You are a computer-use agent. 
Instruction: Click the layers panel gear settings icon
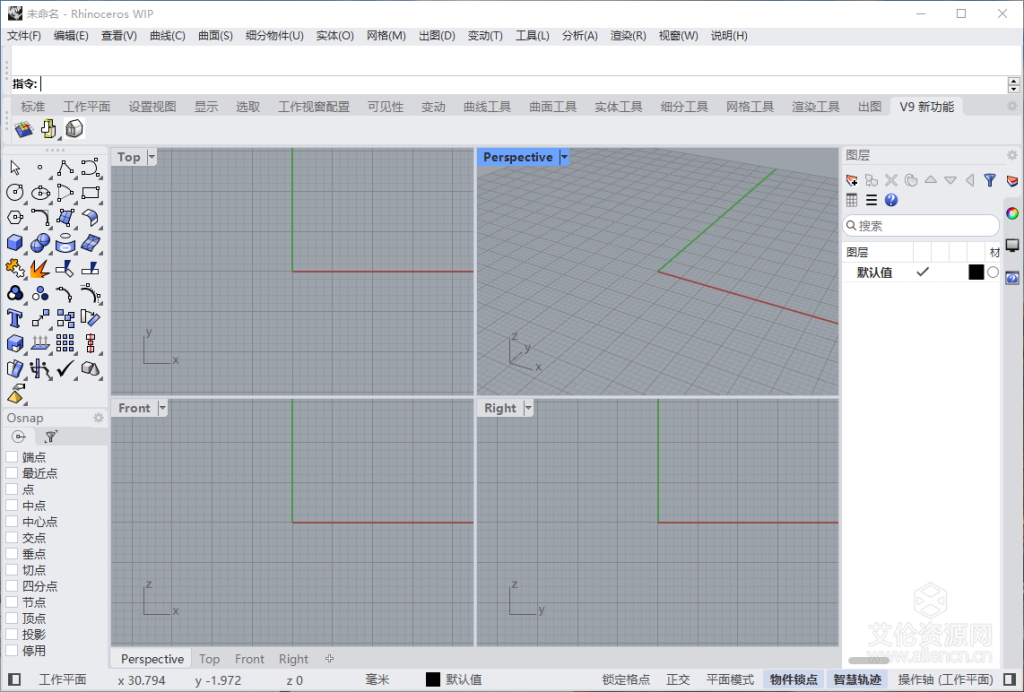click(1012, 155)
